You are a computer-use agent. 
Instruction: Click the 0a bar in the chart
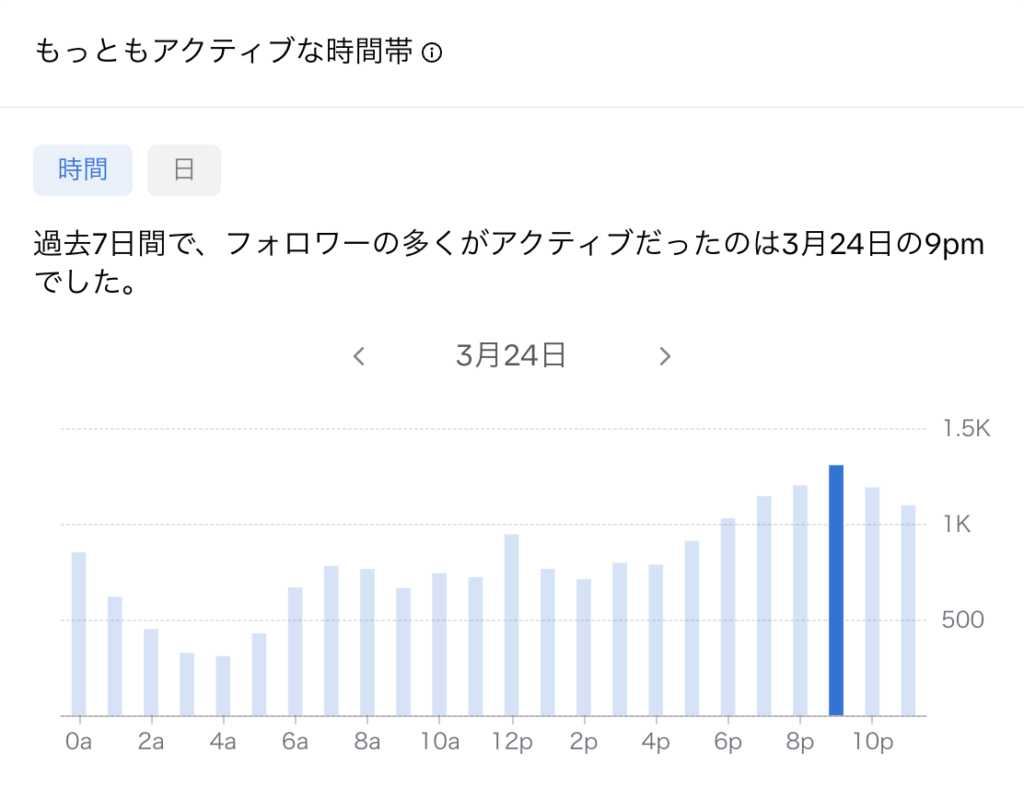[x=79, y=634]
